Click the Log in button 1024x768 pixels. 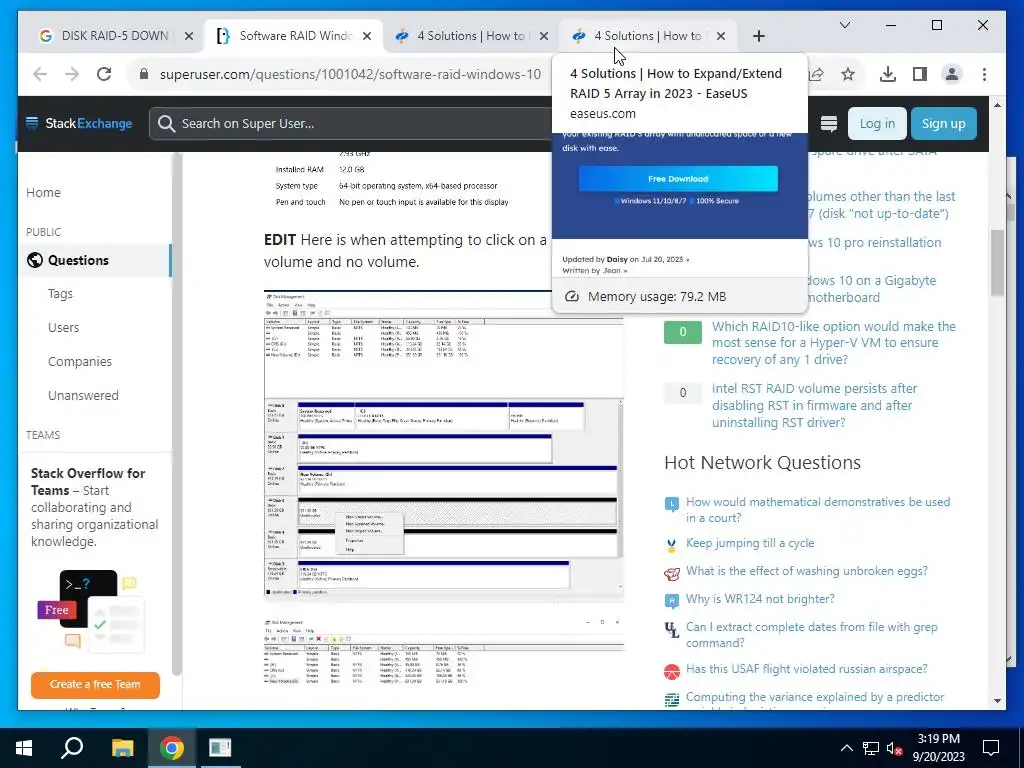pos(876,123)
